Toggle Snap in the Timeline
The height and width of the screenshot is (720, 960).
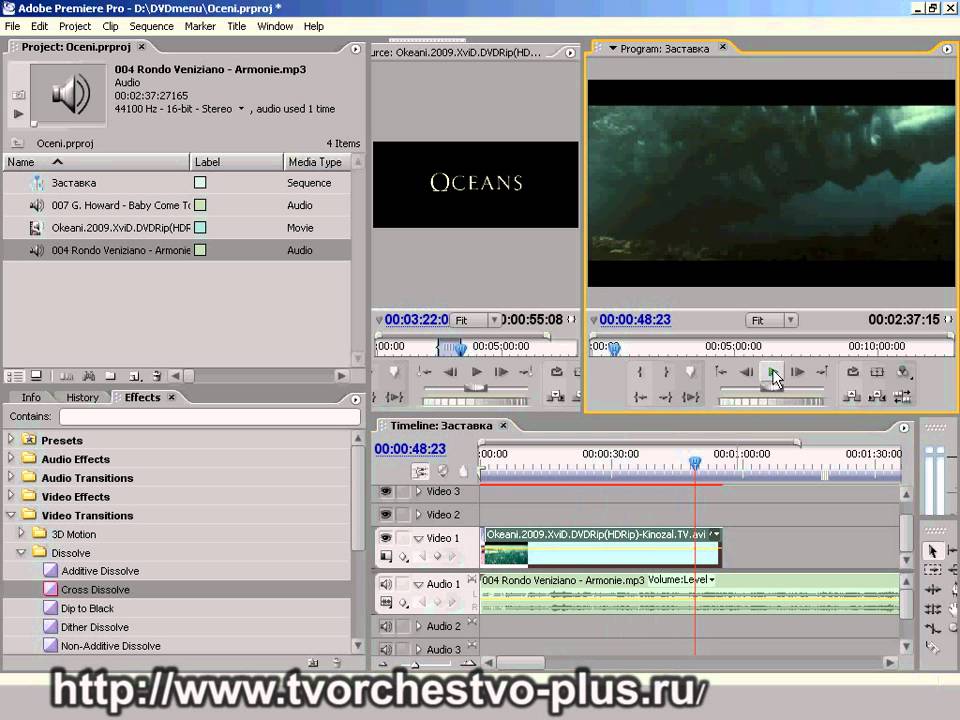click(420, 471)
